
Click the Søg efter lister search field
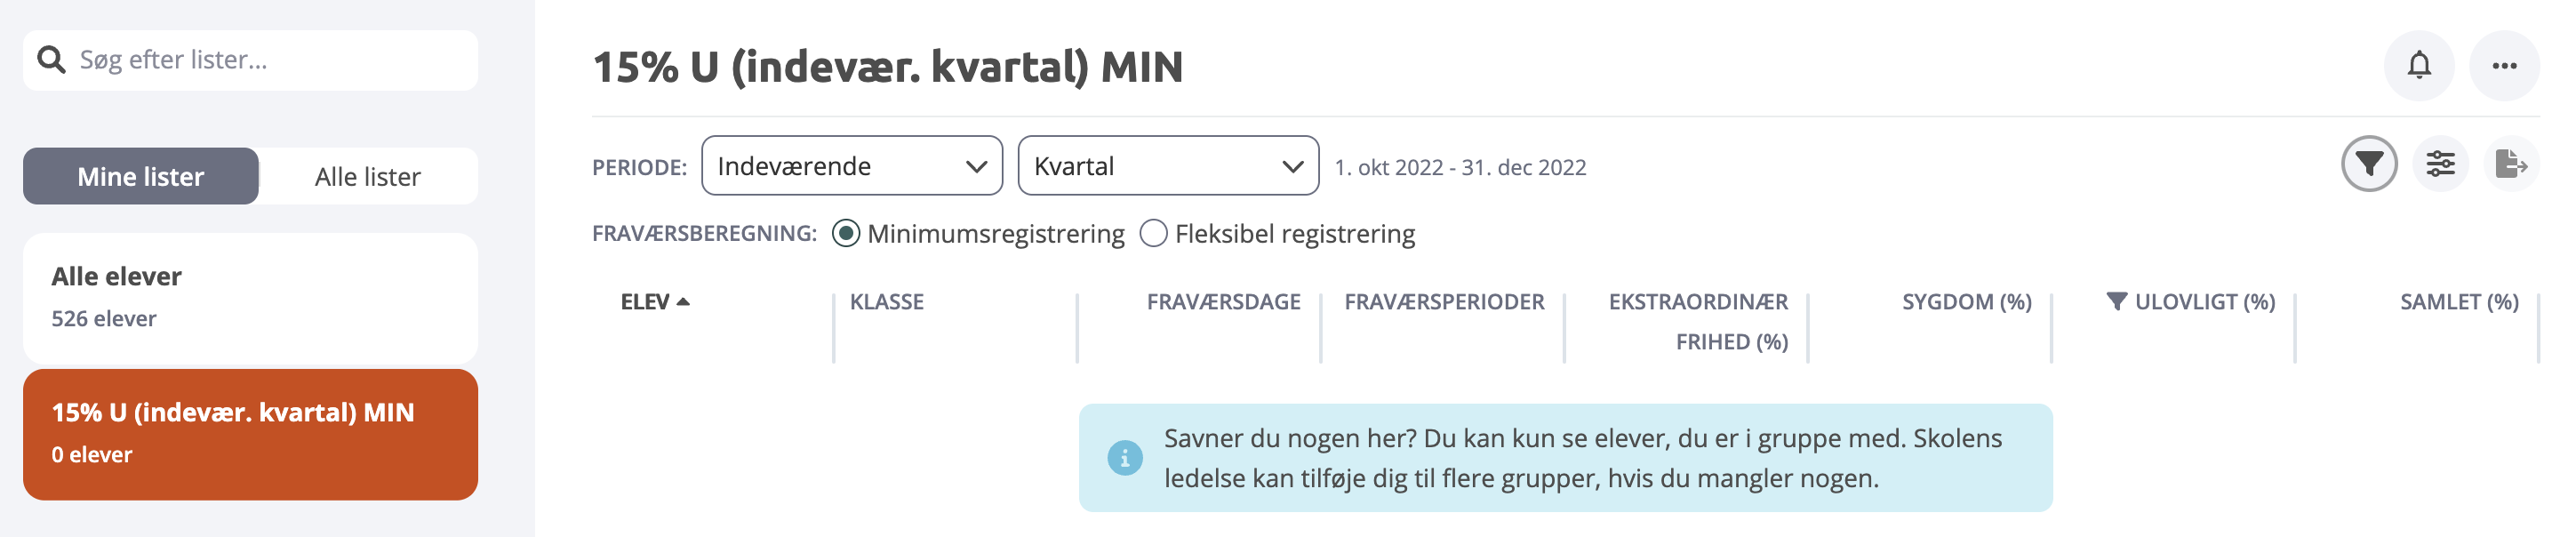click(x=250, y=60)
